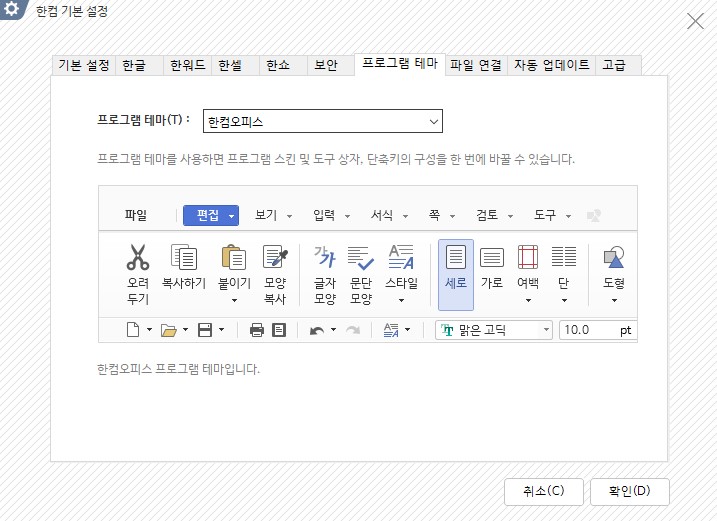Image resolution: width=717 pixels, height=521 pixels.
Task: Expand the 여백 dropdown arrow
Action: pos(528,301)
